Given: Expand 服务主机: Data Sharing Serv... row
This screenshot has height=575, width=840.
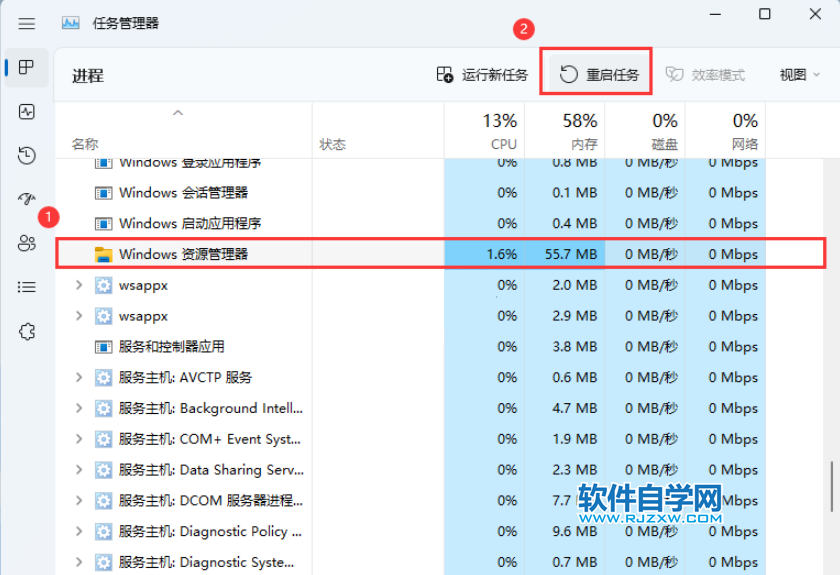Looking at the screenshot, I should click(x=79, y=470).
